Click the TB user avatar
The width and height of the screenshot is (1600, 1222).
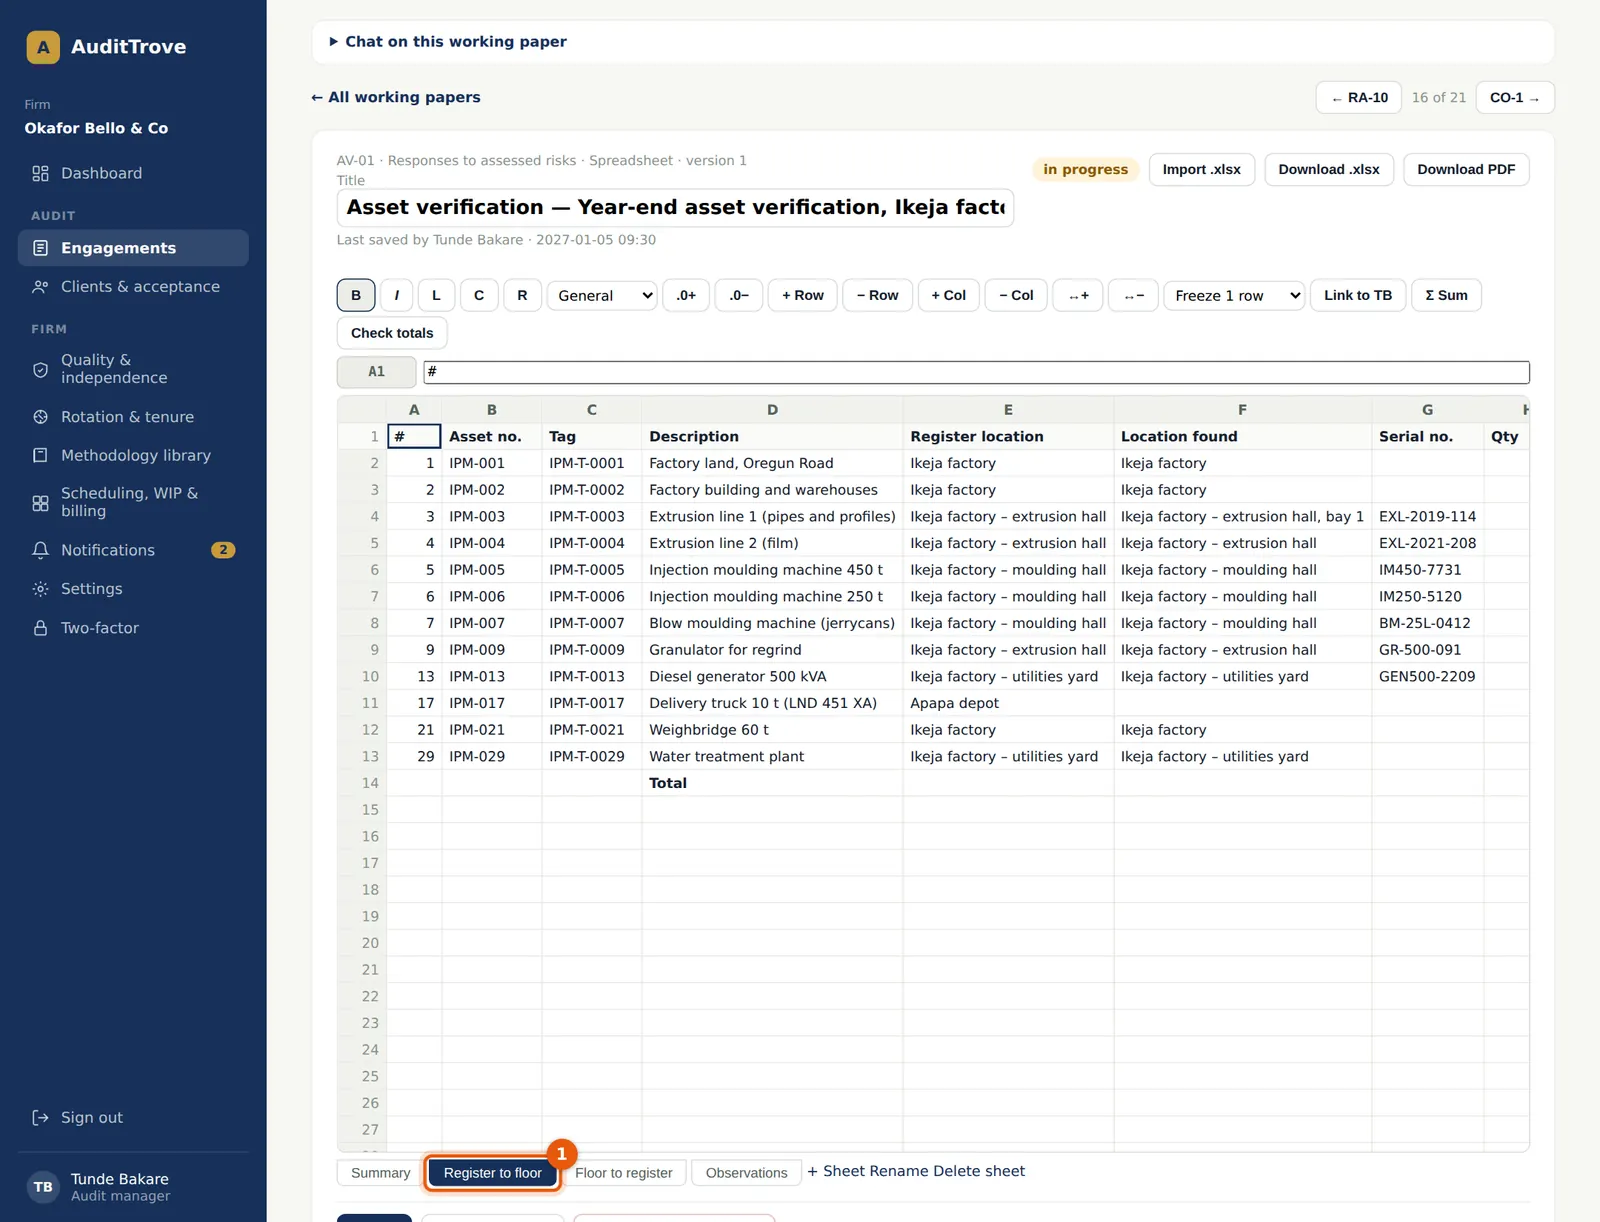pyautogui.click(x=43, y=1187)
